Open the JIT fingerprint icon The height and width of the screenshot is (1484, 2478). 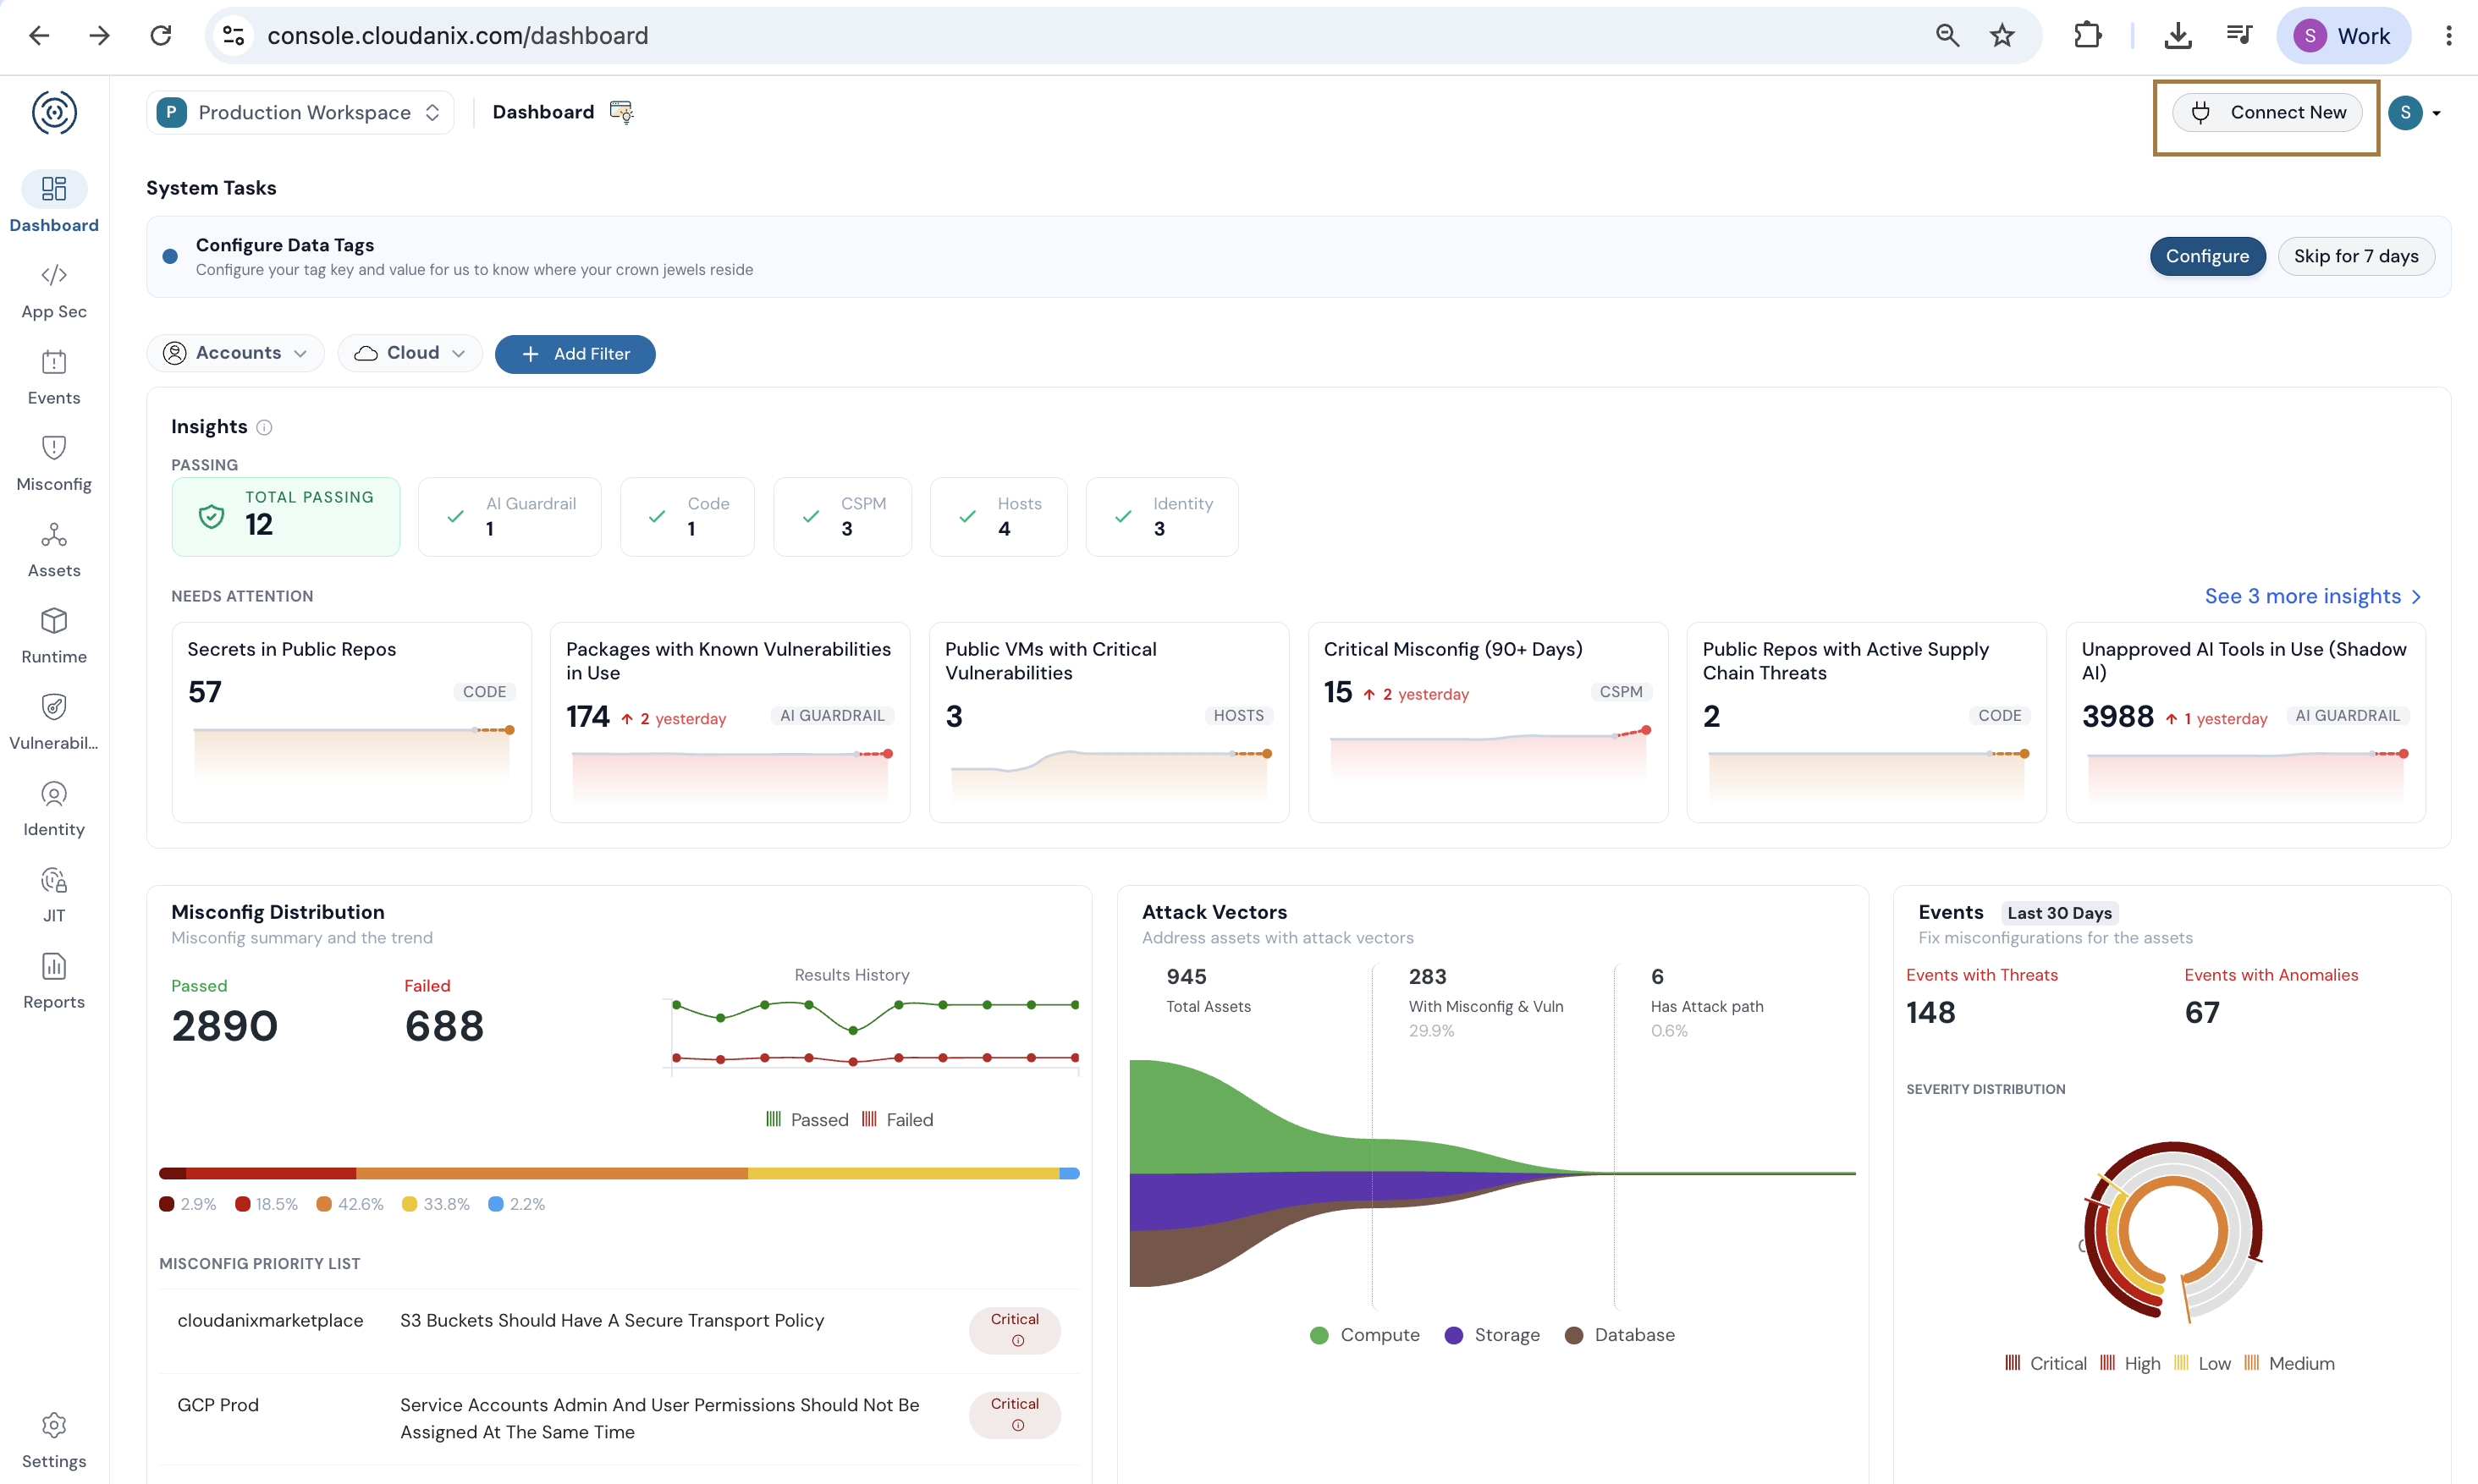[x=54, y=880]
